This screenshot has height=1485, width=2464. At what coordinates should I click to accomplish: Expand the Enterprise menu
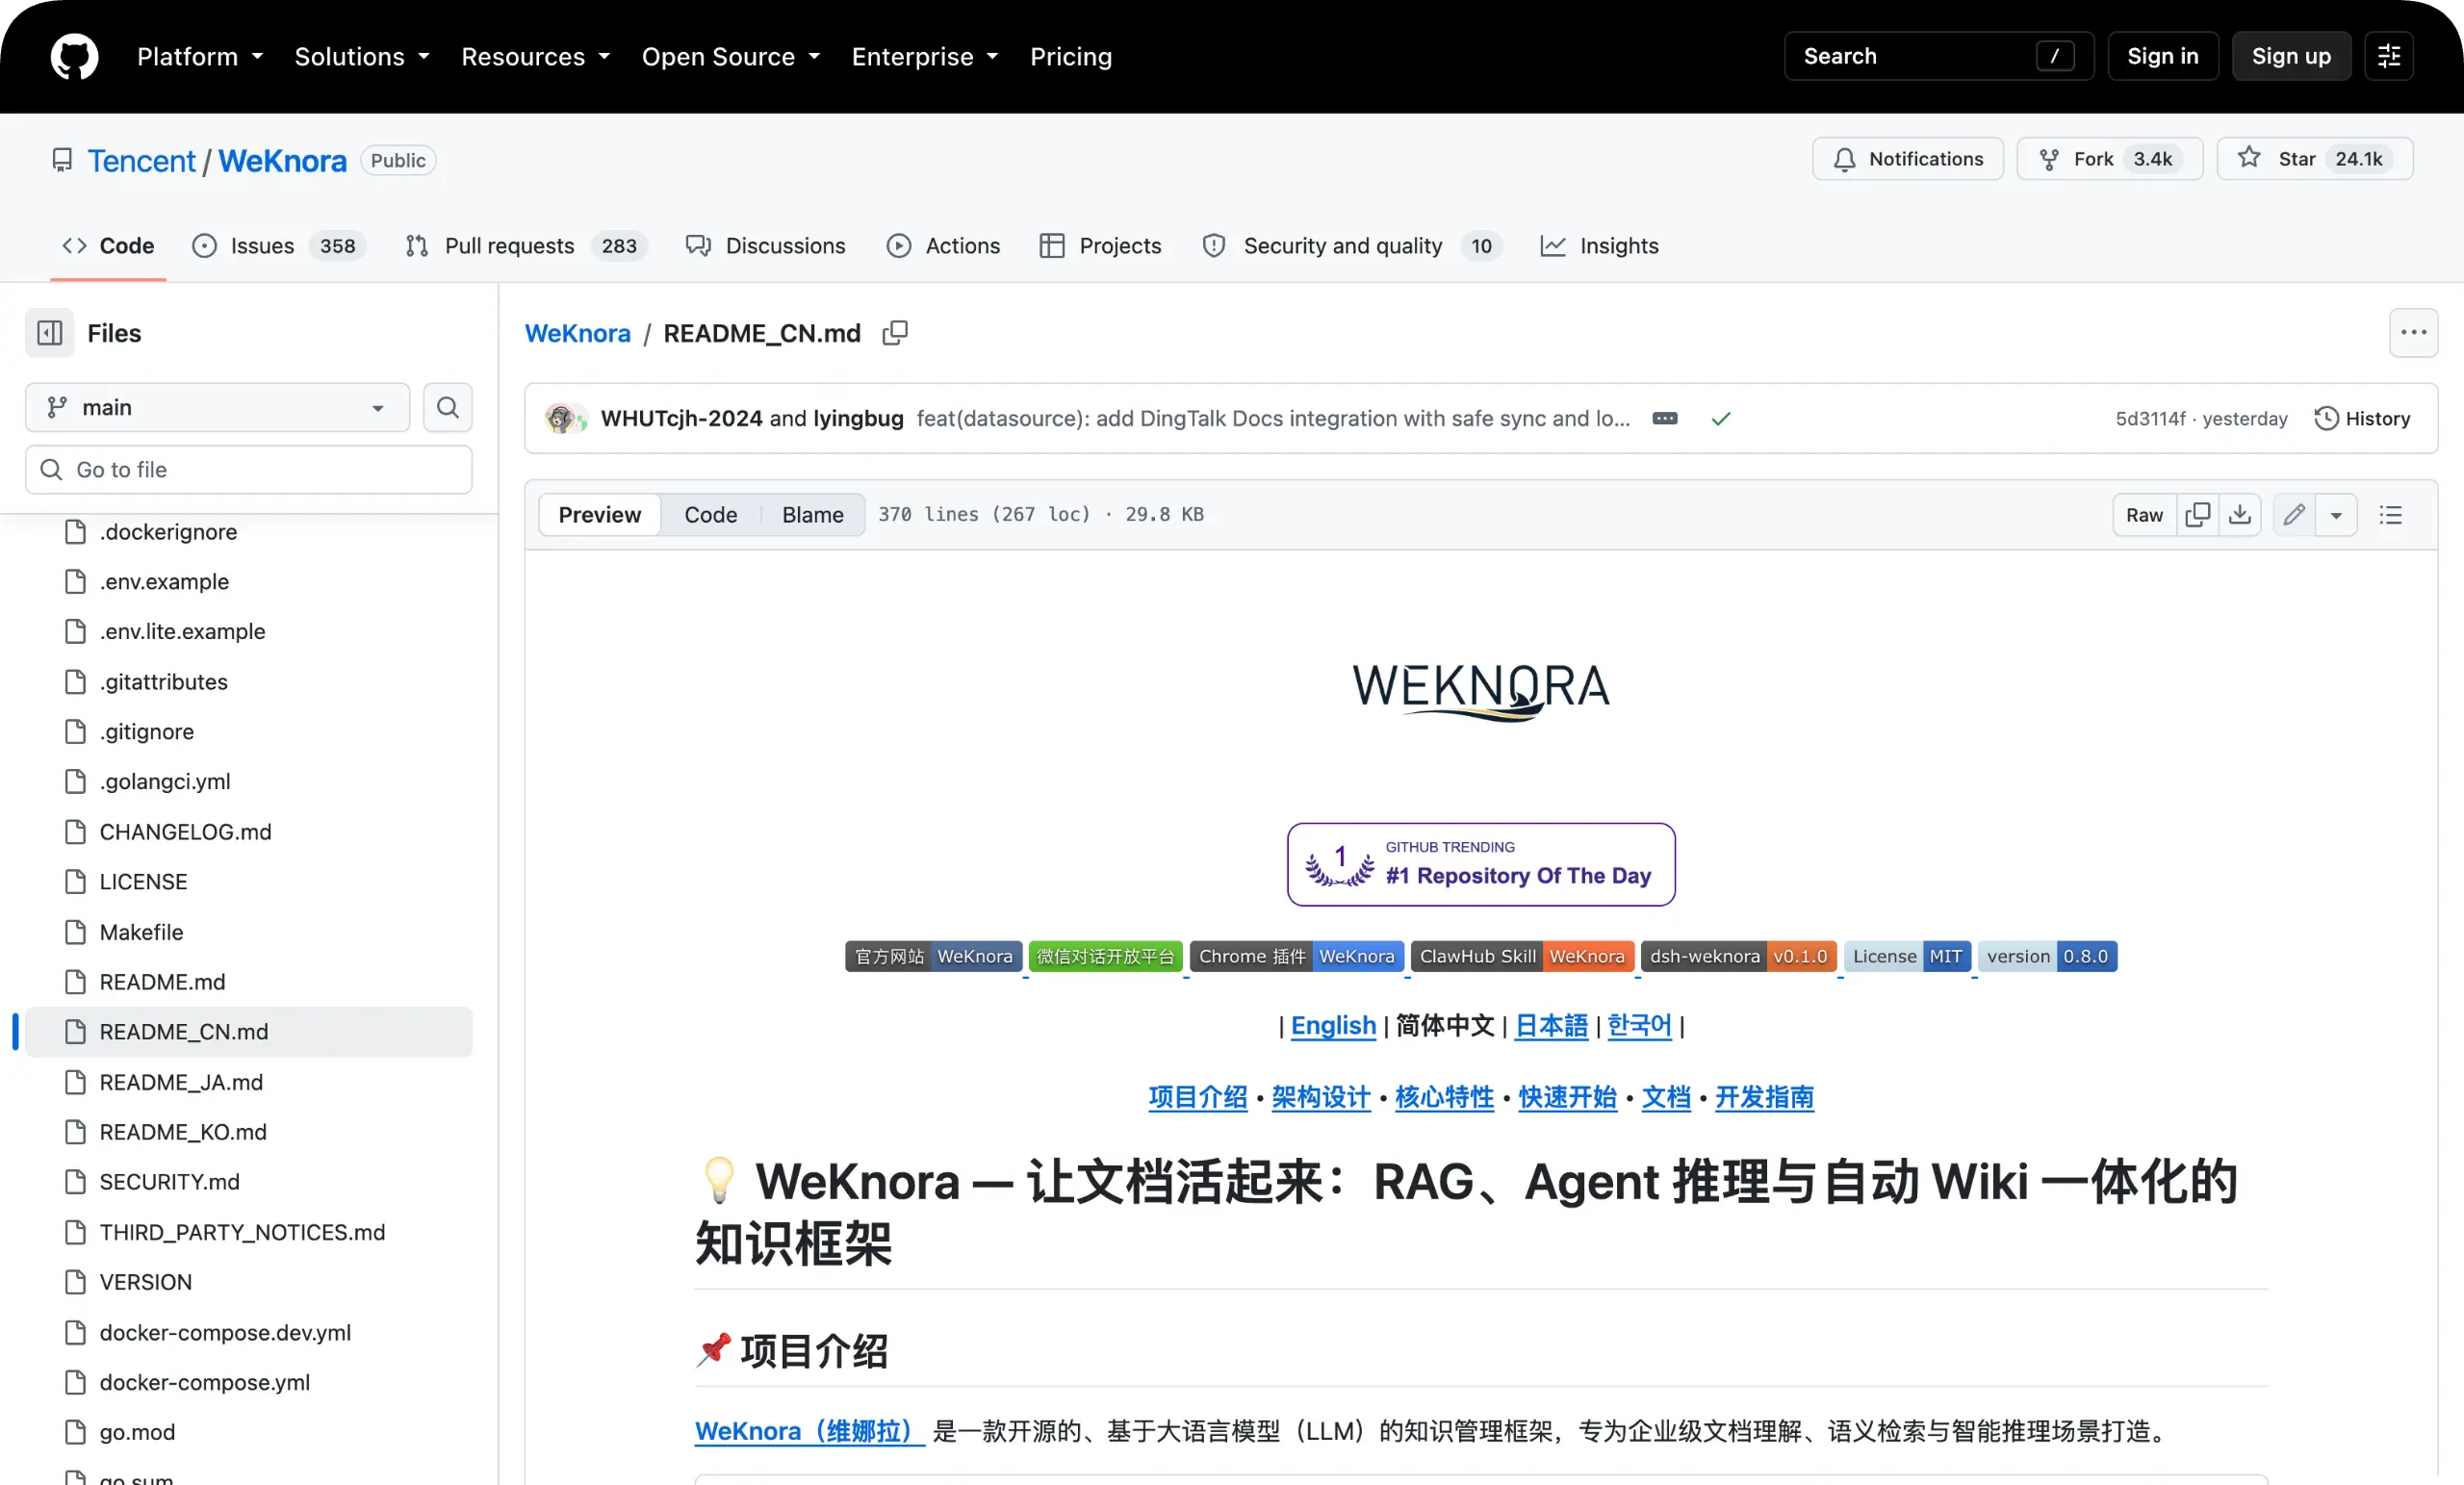925,56
